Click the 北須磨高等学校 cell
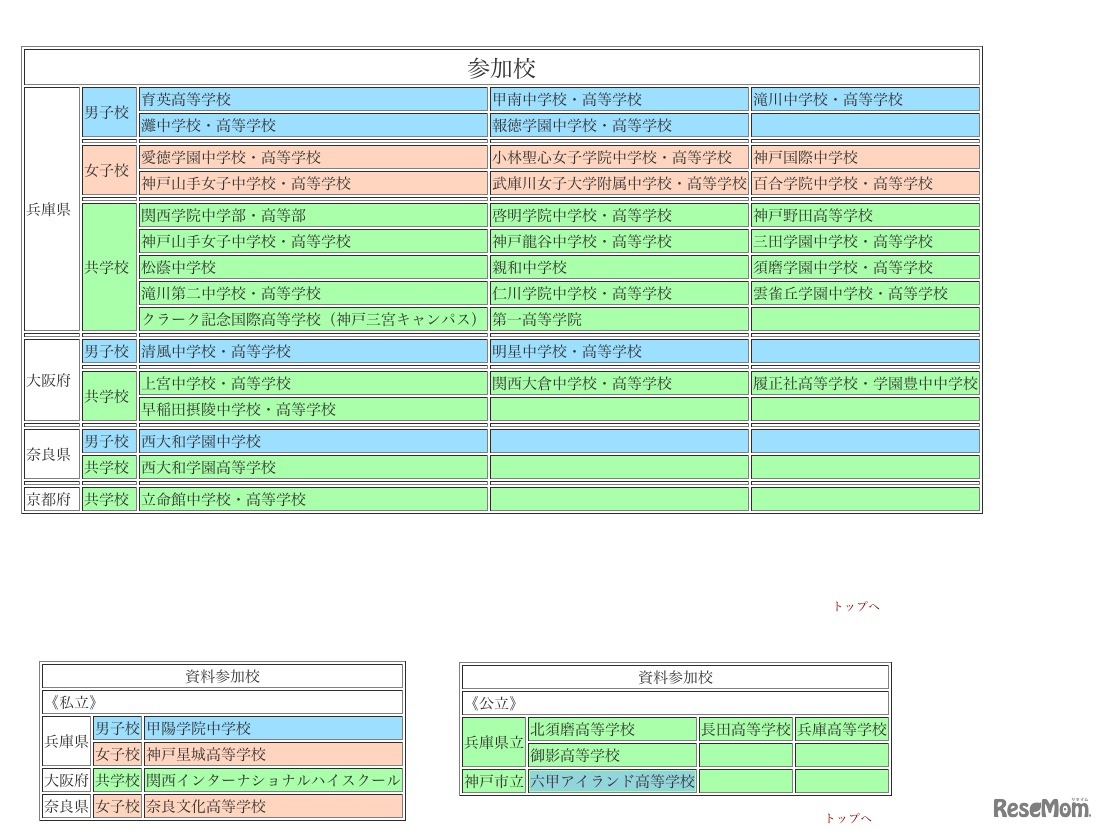Viewport: 1104px width, 831px height. tap(612, 729)
